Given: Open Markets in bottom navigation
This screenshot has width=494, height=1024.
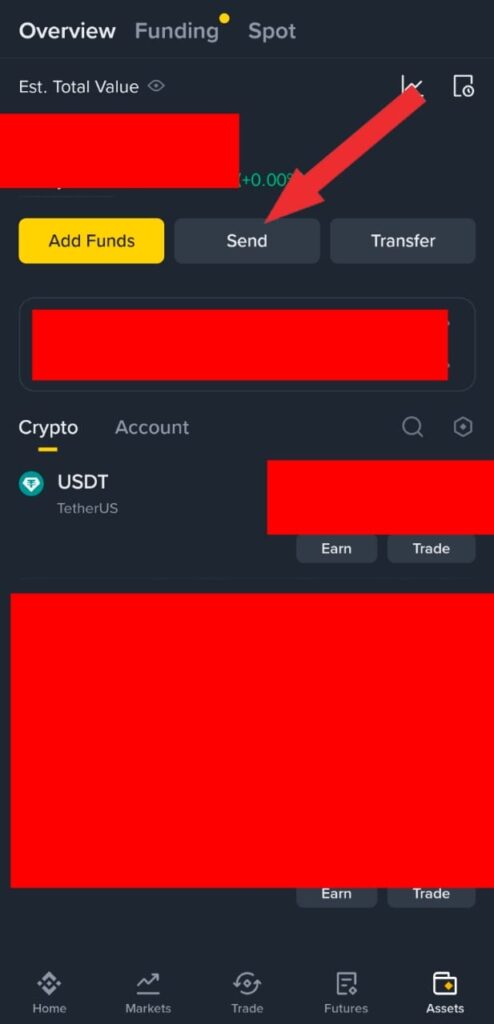Looking at the screenshot, I should (148, 993).
